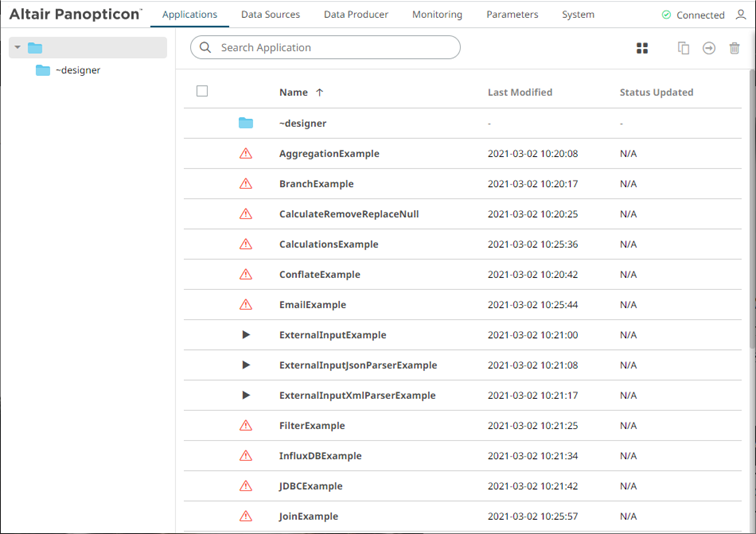Click the warning icon beside JDBCExample
Viewport: 756px width, 534px height.
(x=246, y=486)
